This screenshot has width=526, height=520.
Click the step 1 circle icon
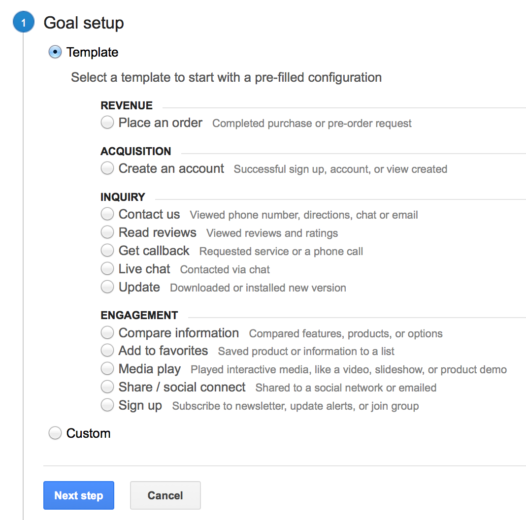[23, 22]
